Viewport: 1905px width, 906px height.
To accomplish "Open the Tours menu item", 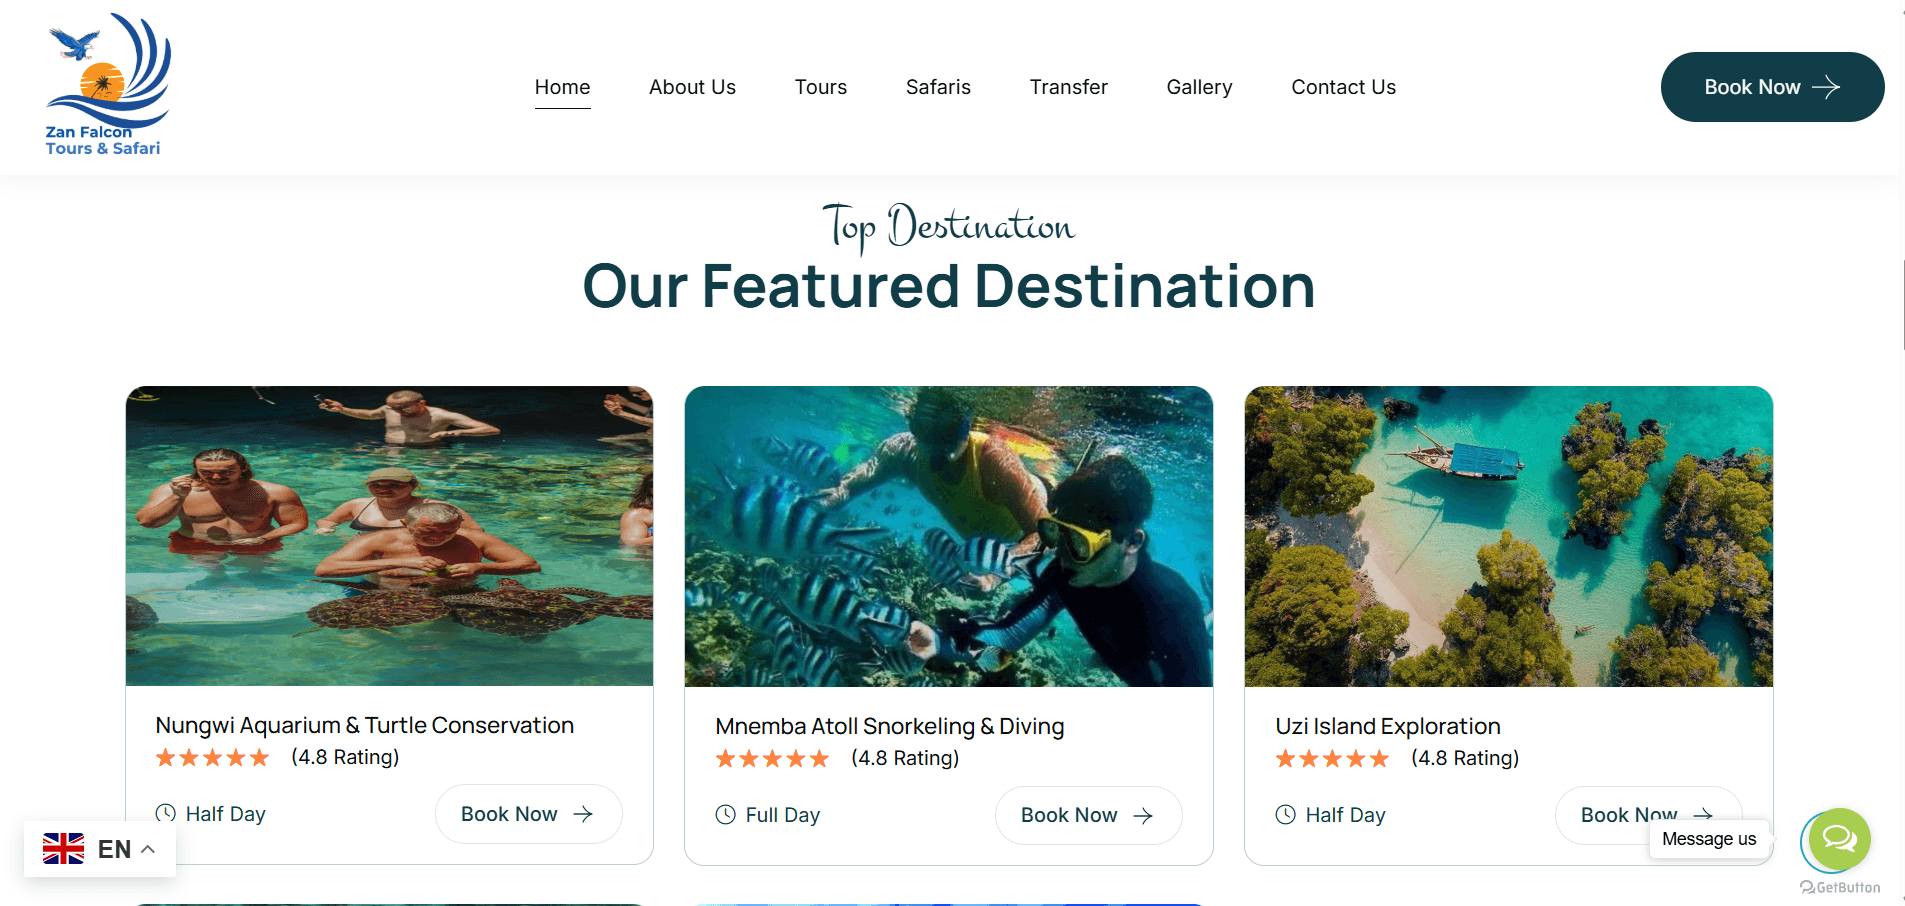I will (x=820, y=87).
